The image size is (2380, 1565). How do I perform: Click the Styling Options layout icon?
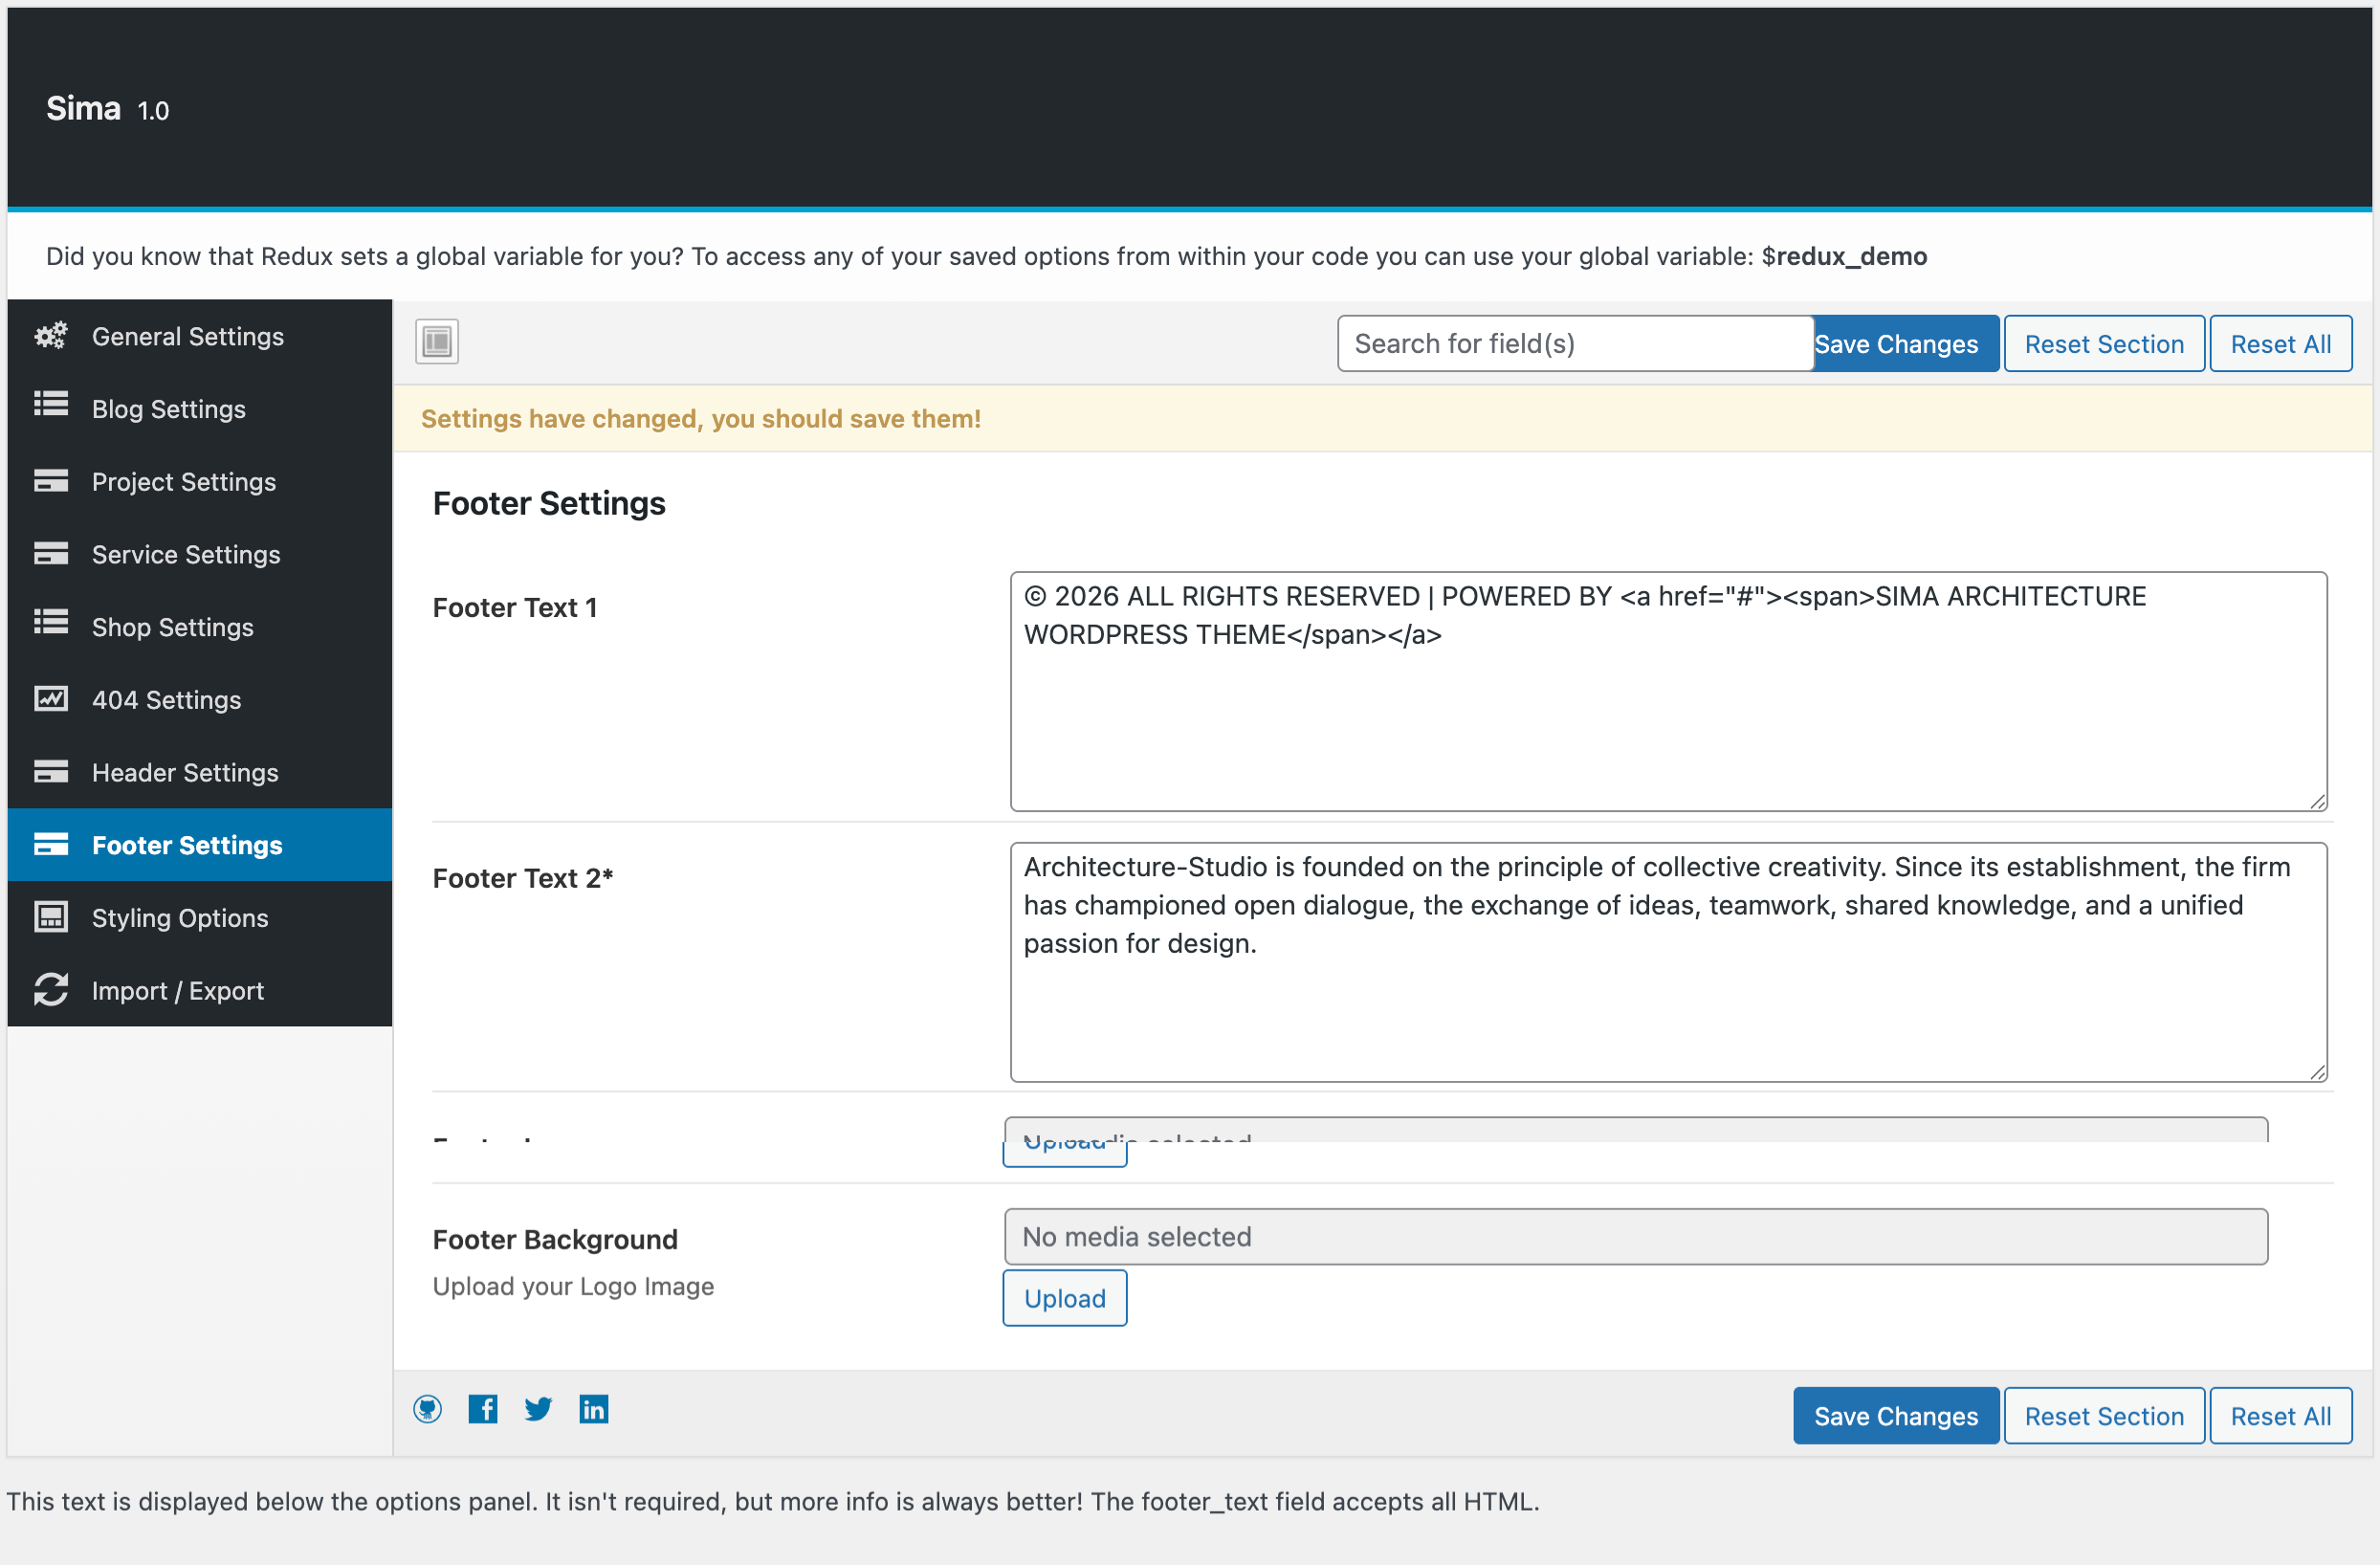click(51, 917)
